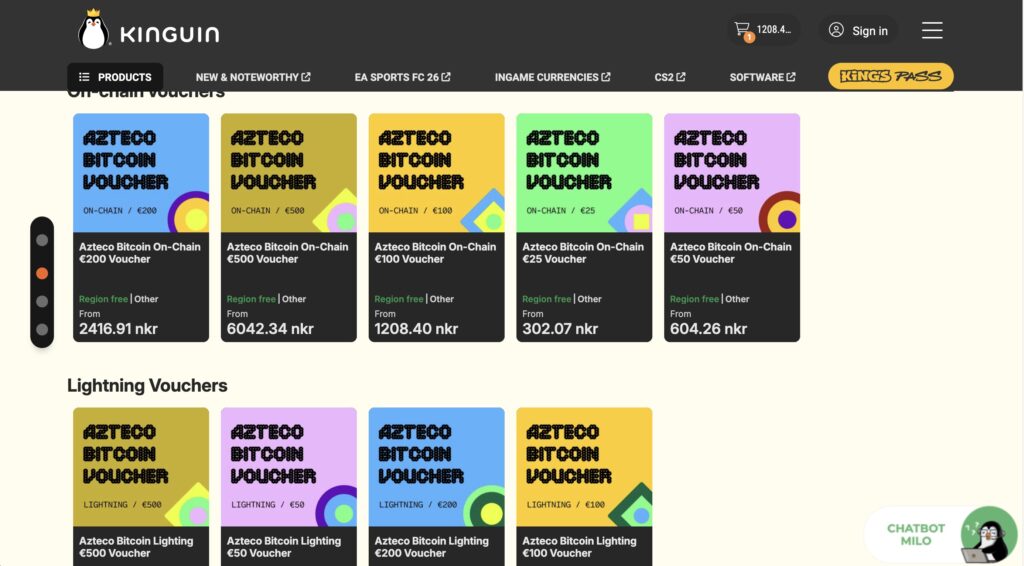Select the first gray page indicator dot
The height and width of the screenshot is (566, 1024).
click(x=42, y=240)
